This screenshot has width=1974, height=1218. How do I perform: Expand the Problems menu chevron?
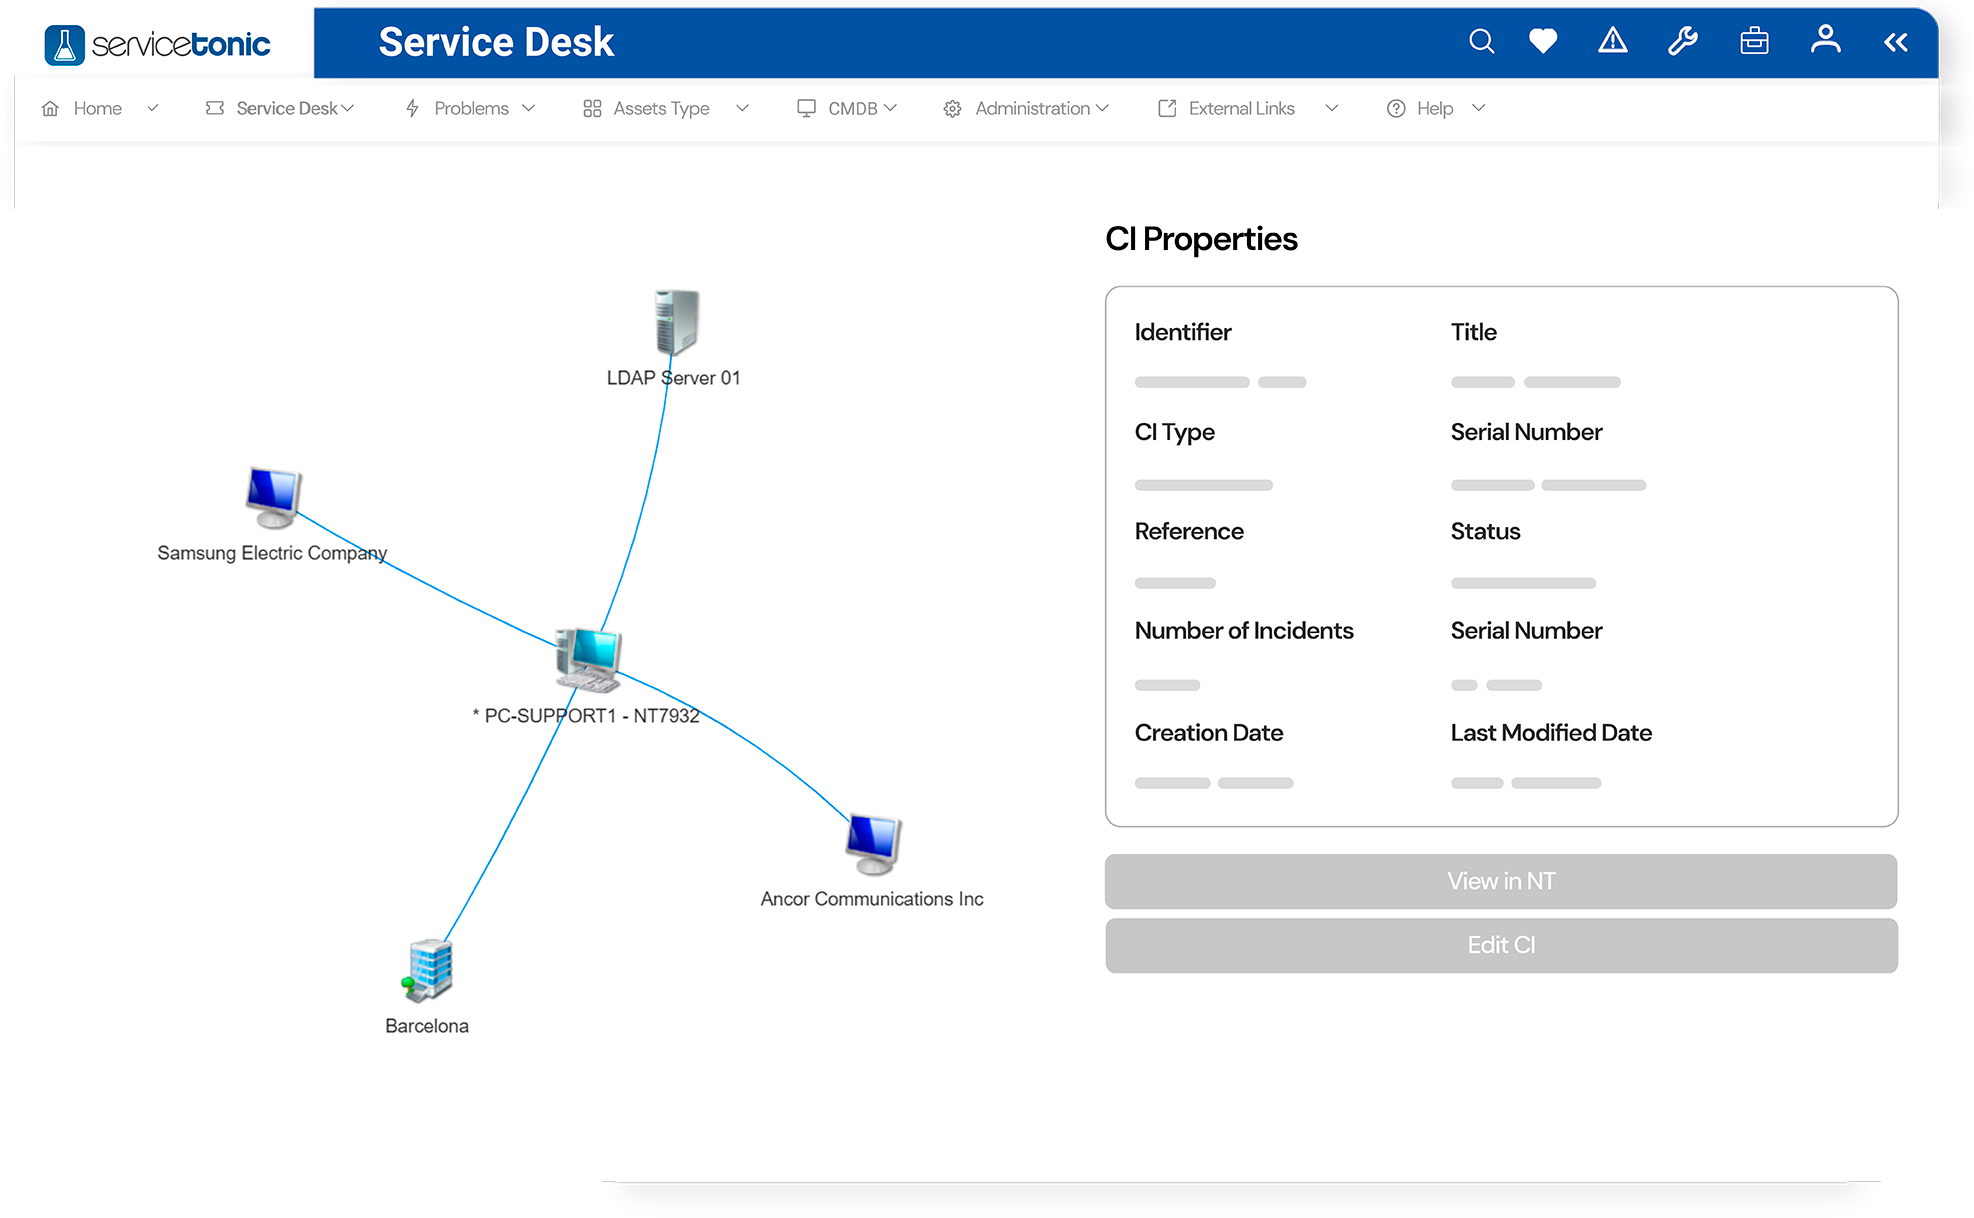(x=529, y=108)
